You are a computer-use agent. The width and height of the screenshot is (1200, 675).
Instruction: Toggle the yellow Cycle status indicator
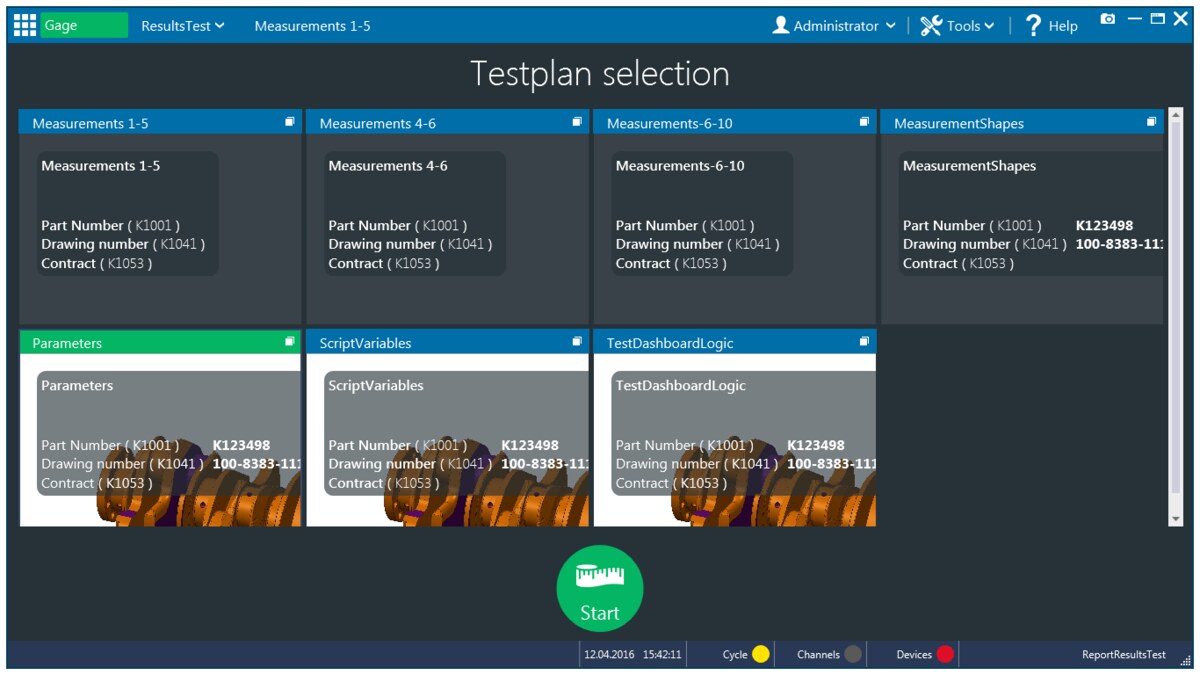click(x=760, y=654)
